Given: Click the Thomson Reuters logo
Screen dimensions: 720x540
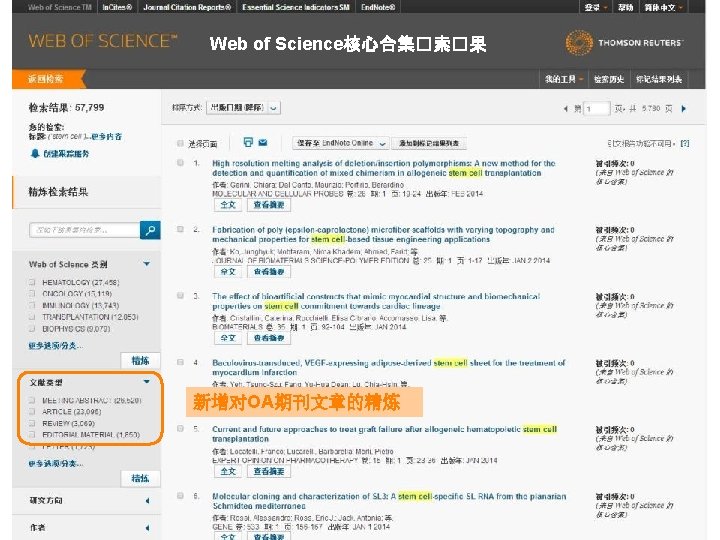Looking at the screenshot, I should 624,43.
